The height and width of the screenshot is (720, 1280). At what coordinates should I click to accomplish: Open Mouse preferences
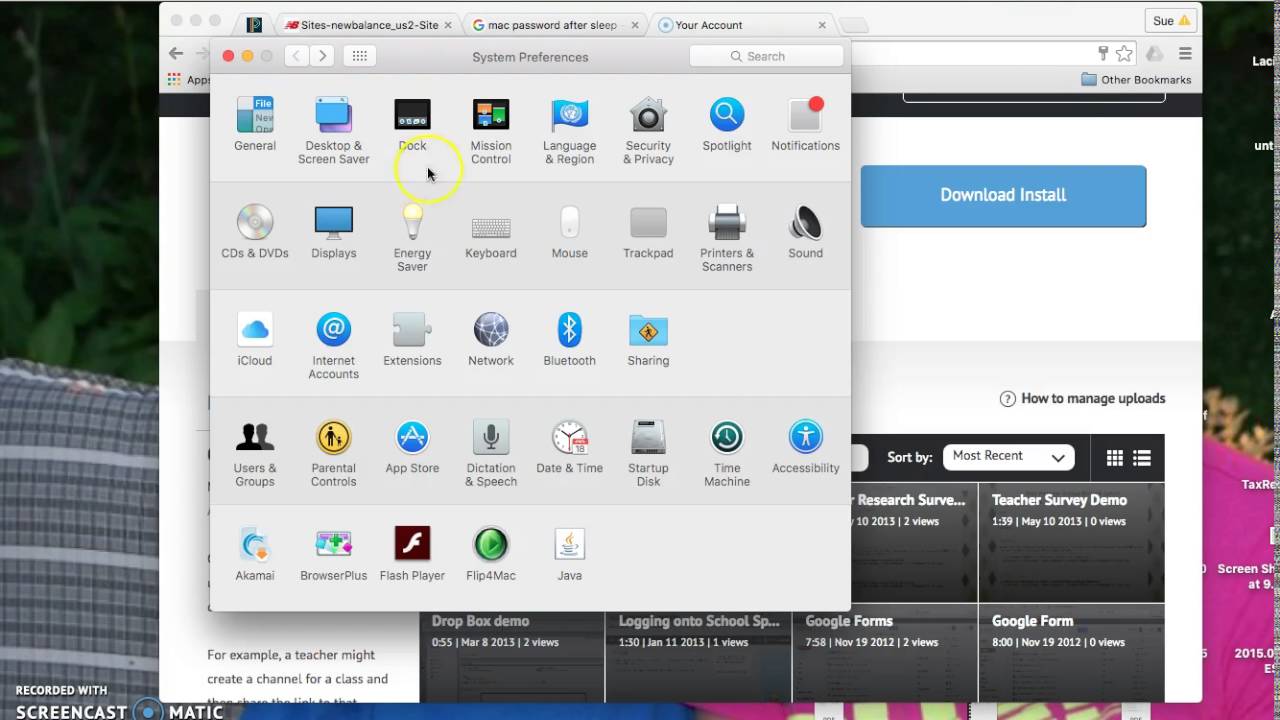point(569,232)
